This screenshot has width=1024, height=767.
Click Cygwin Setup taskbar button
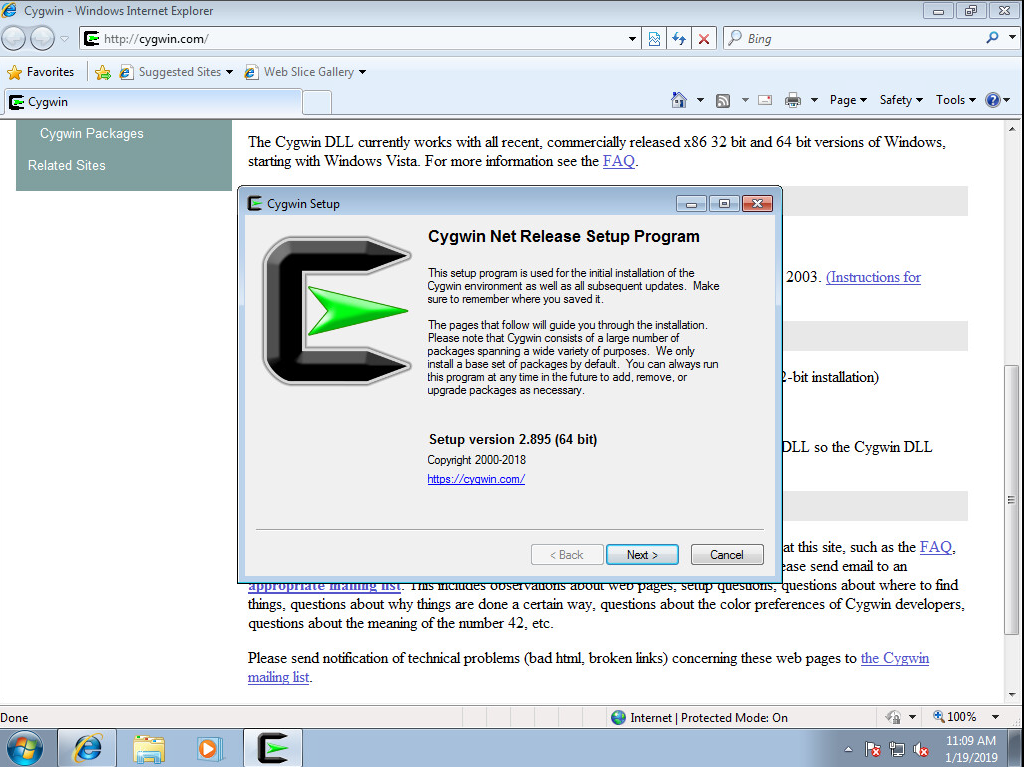tap(272, 748)
